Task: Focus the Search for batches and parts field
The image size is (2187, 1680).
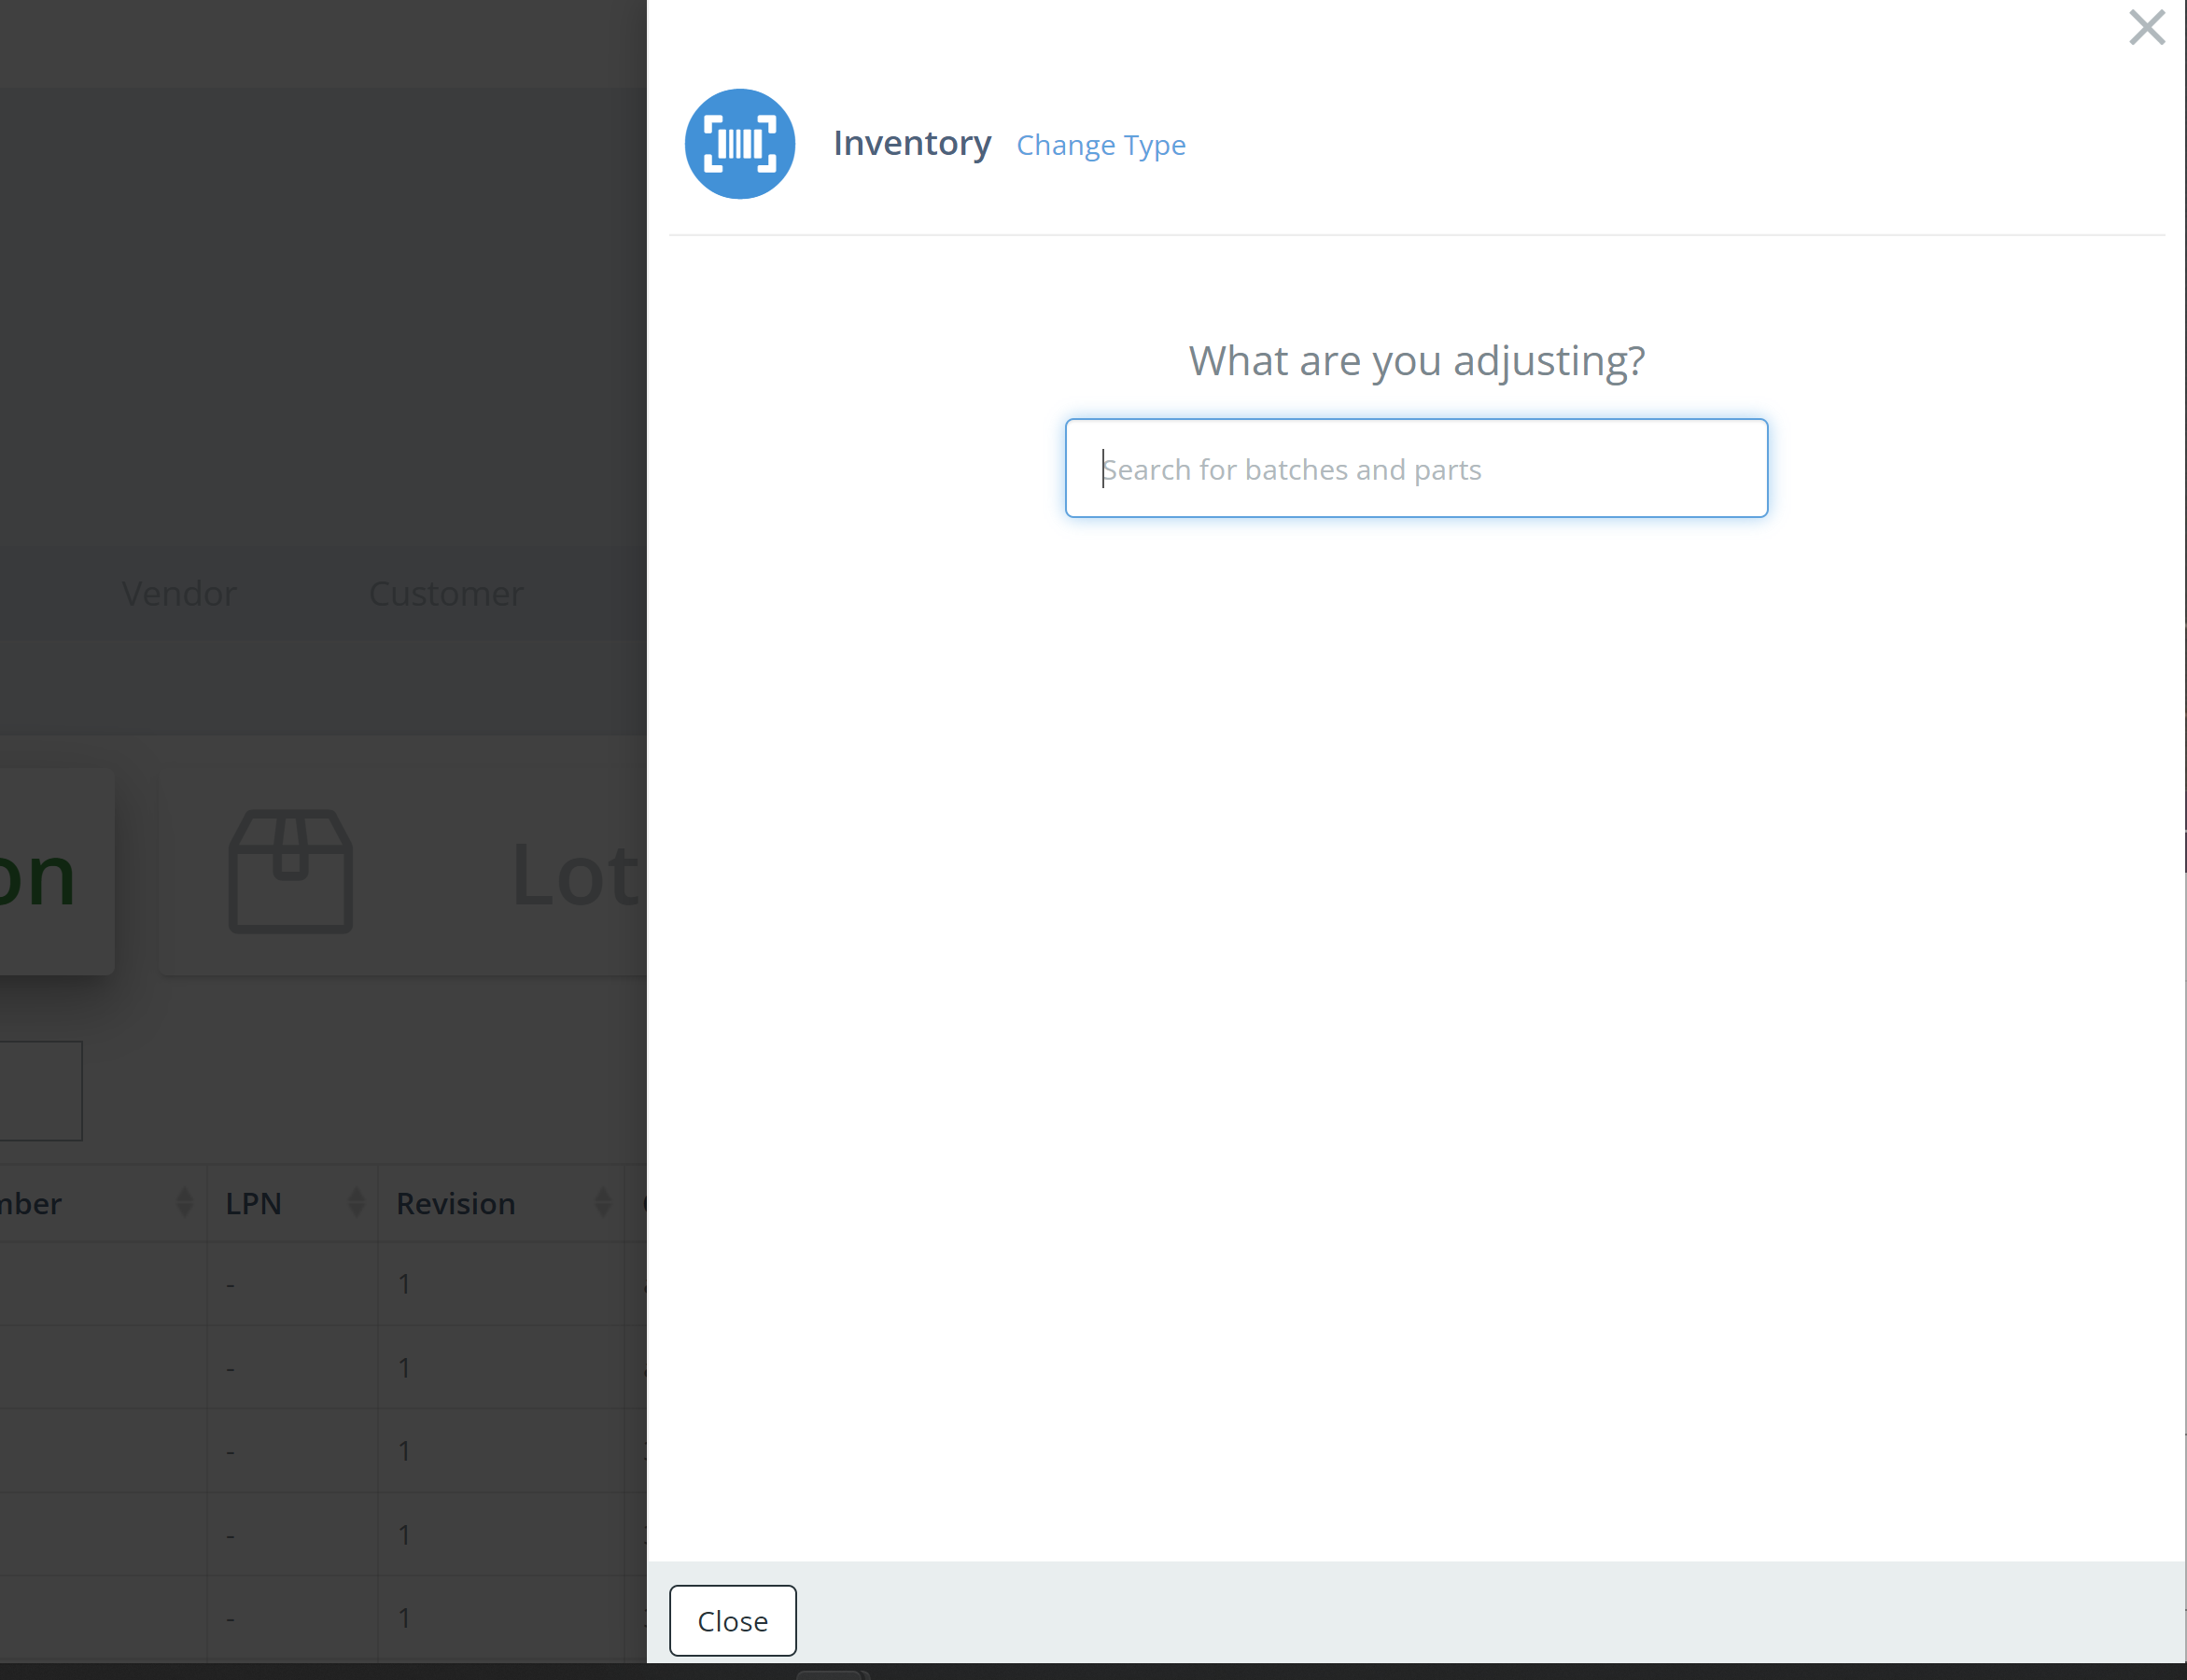Action: pos(1415,468)
